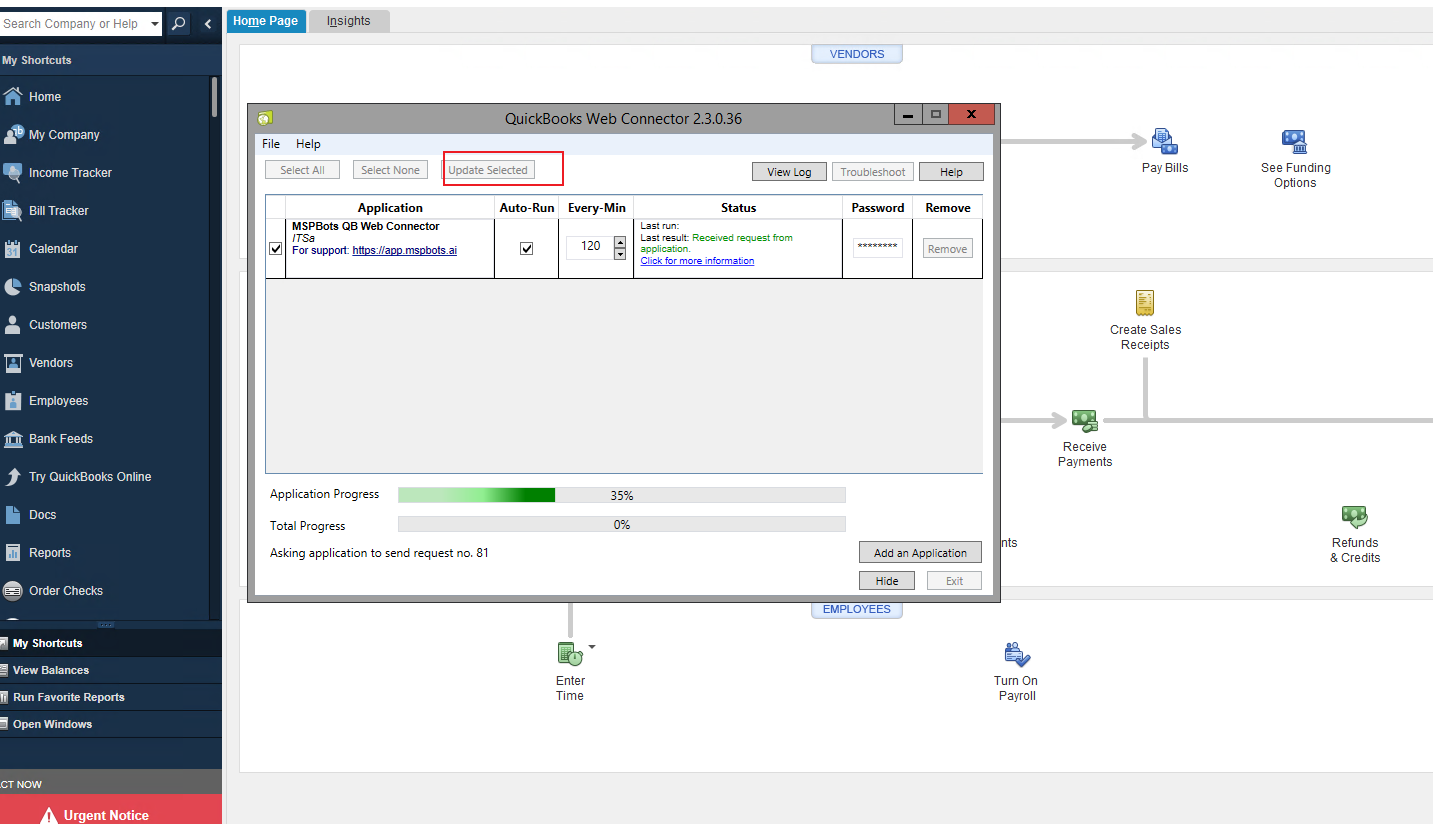Open See Funding Options icon
Viewport: 1433px width, 824px height.
[x=1294, y=142]
